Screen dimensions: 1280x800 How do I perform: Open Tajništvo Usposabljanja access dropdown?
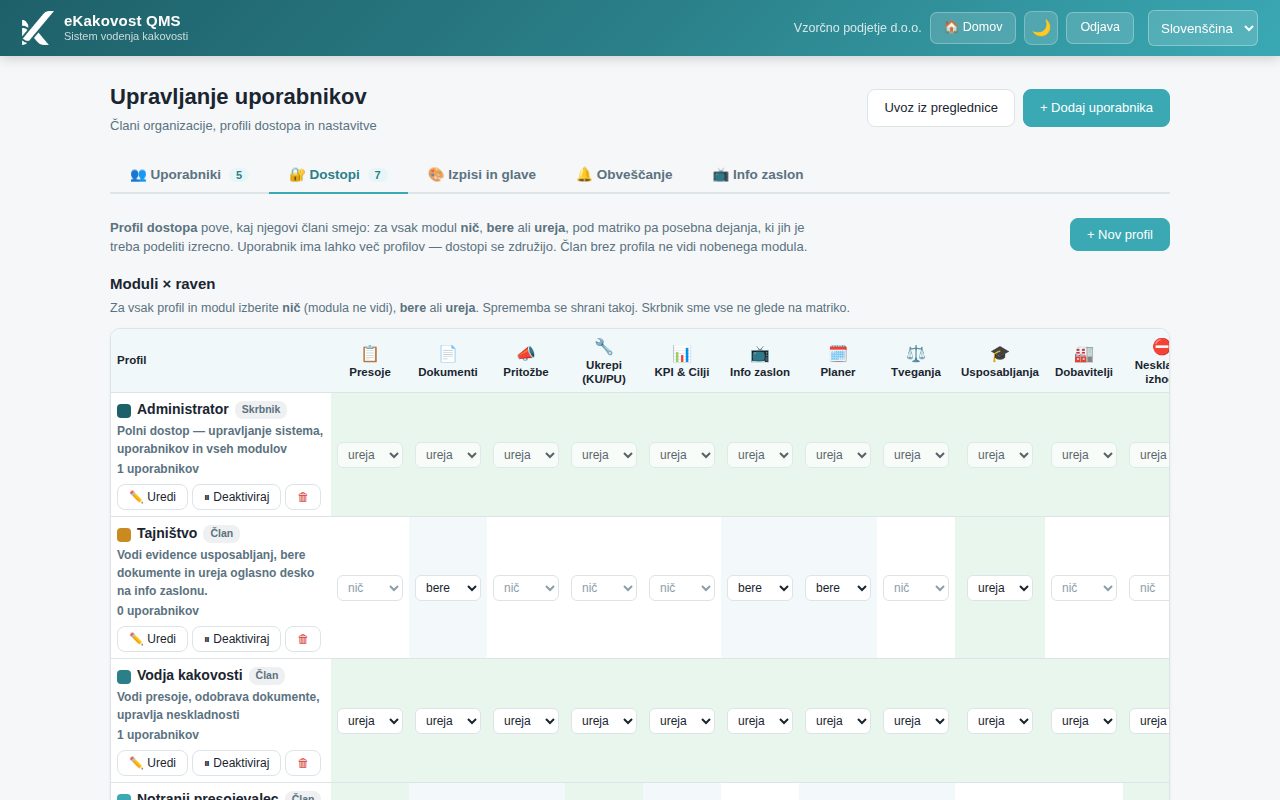[1000, 588]
